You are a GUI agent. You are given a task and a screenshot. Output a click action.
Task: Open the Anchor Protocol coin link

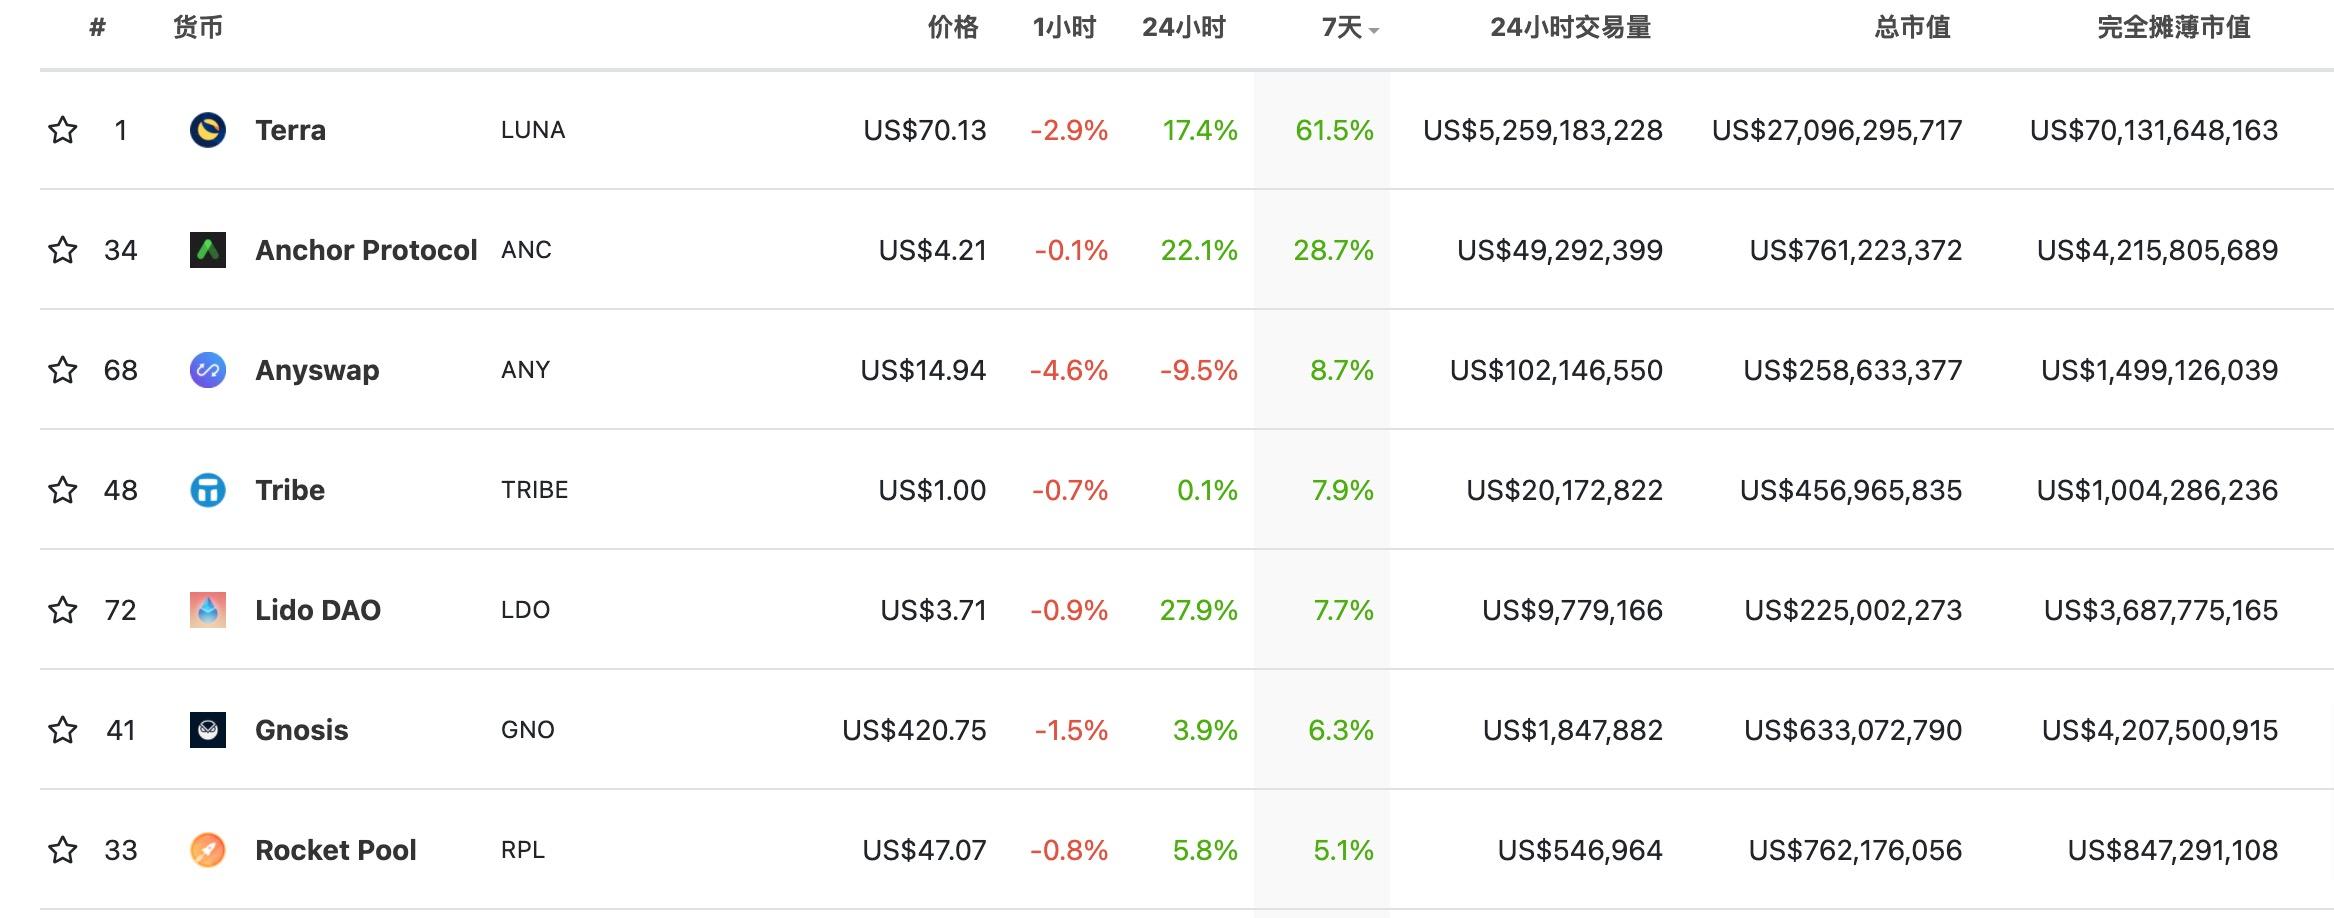366,250
